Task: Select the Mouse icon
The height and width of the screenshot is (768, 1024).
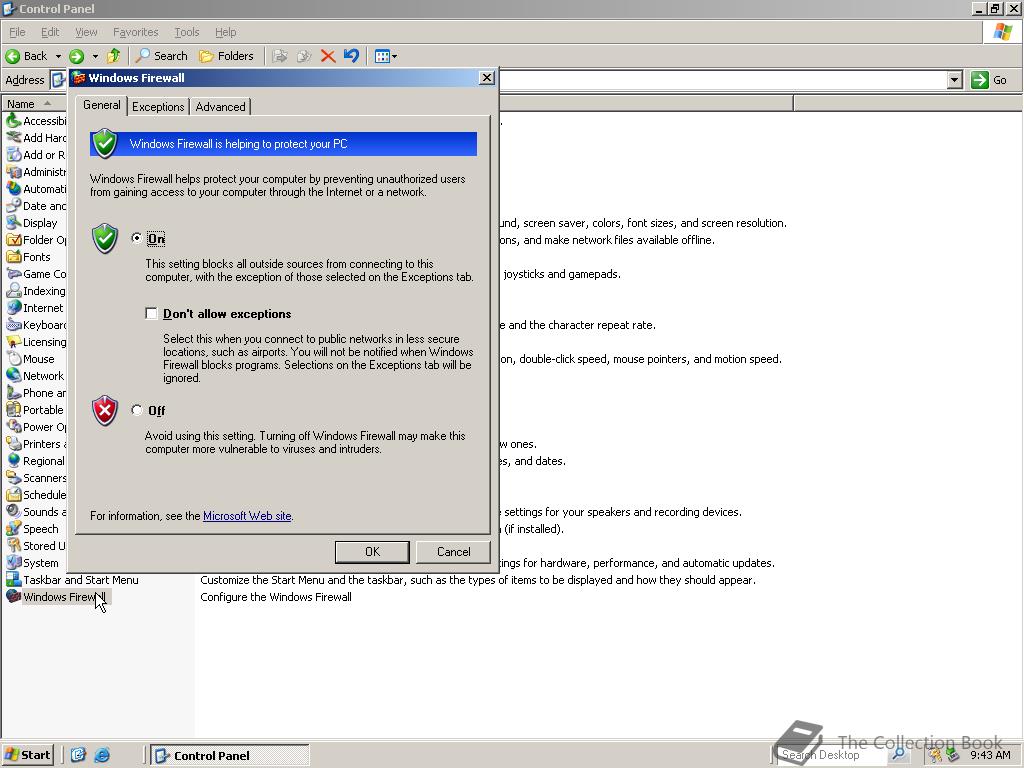Action: point(14,359)
